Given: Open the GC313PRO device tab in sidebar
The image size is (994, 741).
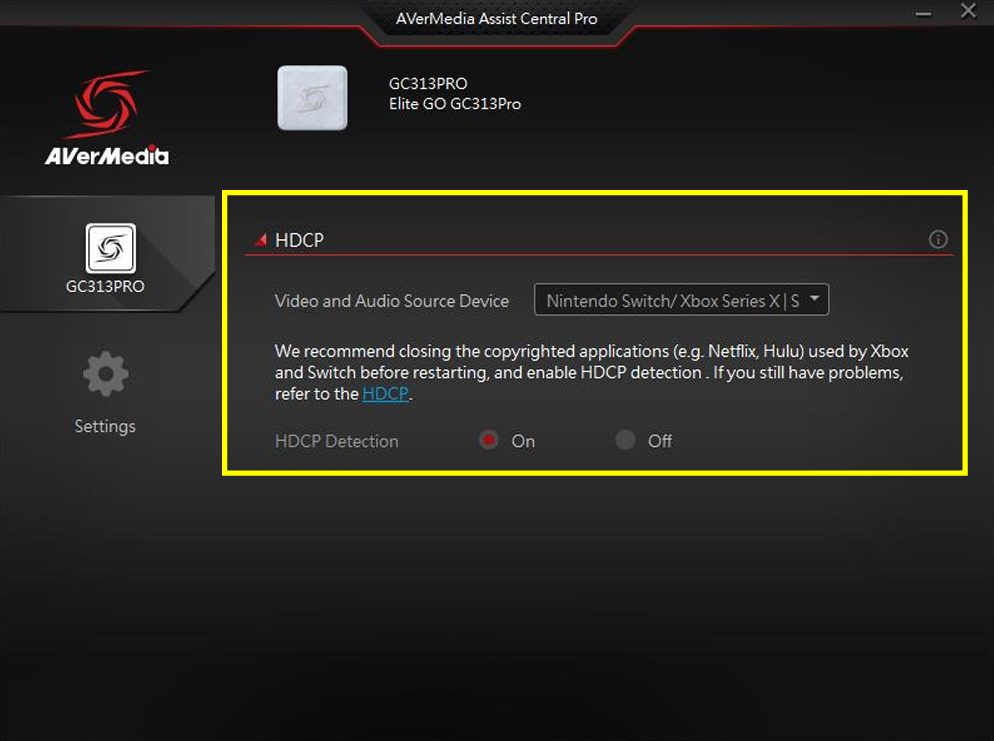Looking at the screenshot, I should (106, 255).
